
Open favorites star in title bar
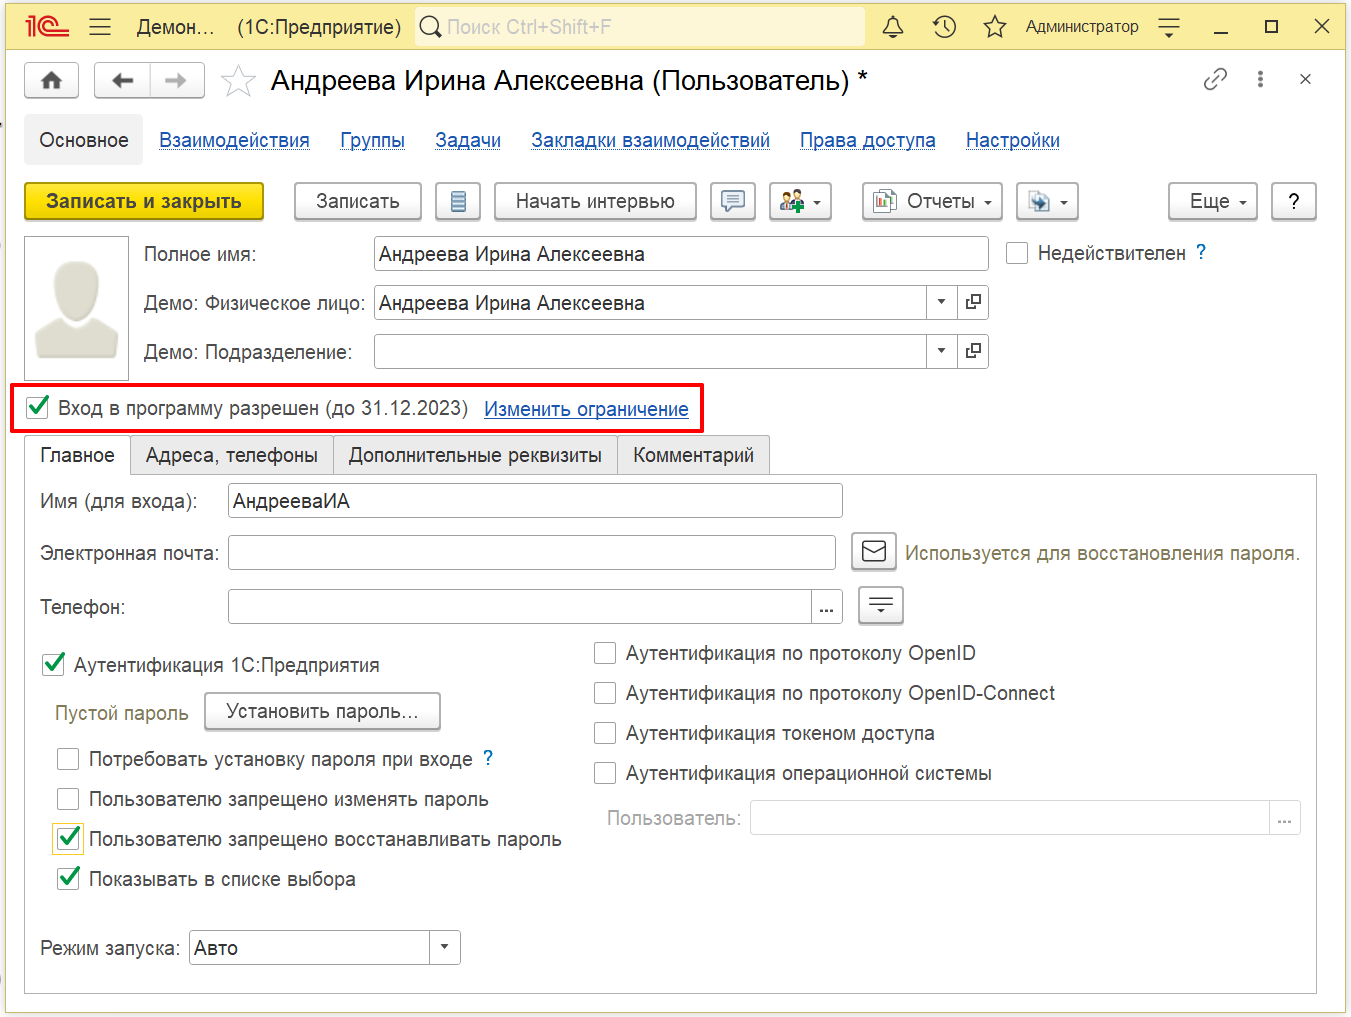(x=994, y=27)
